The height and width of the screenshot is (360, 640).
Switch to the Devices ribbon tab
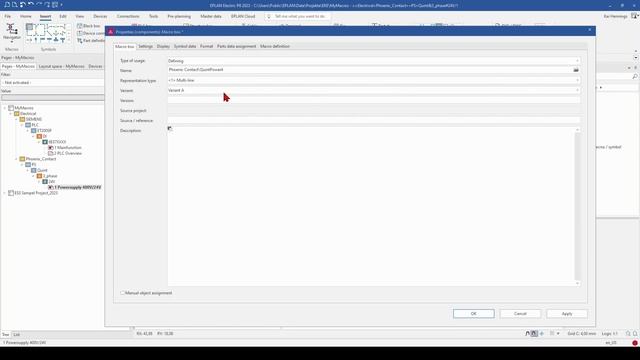click(100, 16)
